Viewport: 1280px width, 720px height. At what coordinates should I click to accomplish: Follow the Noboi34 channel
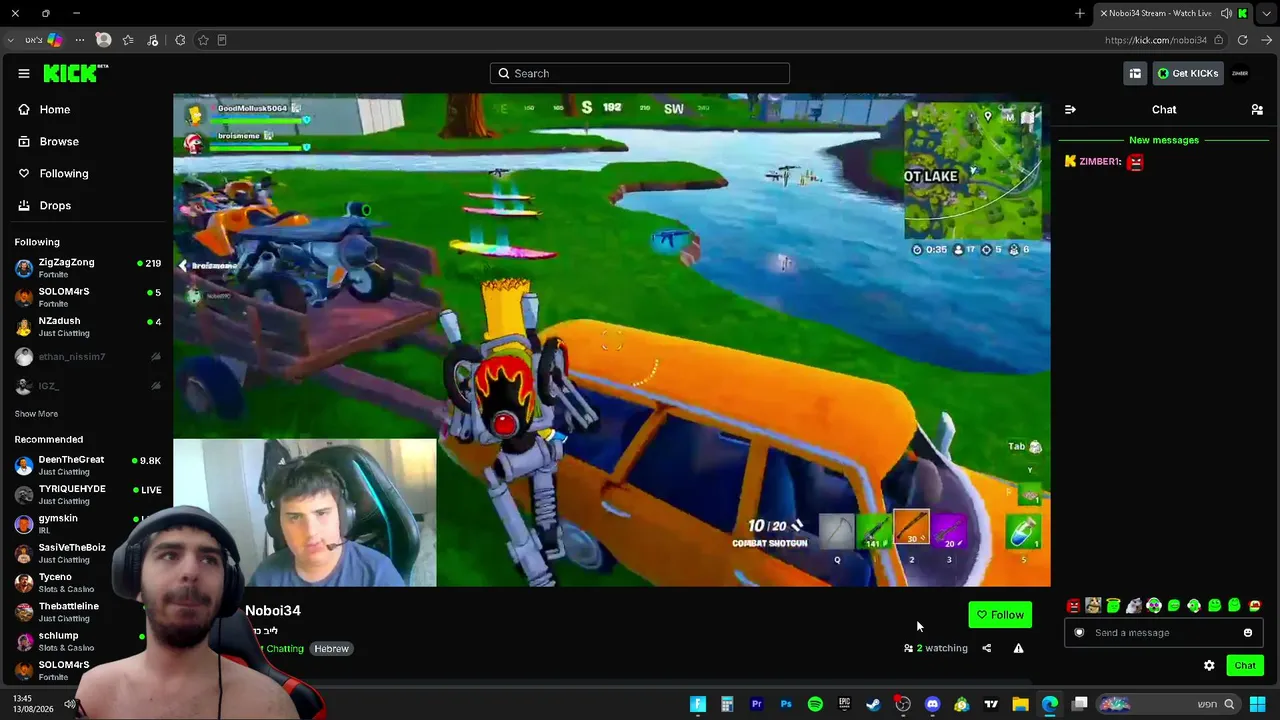(x=1000, y=615)
